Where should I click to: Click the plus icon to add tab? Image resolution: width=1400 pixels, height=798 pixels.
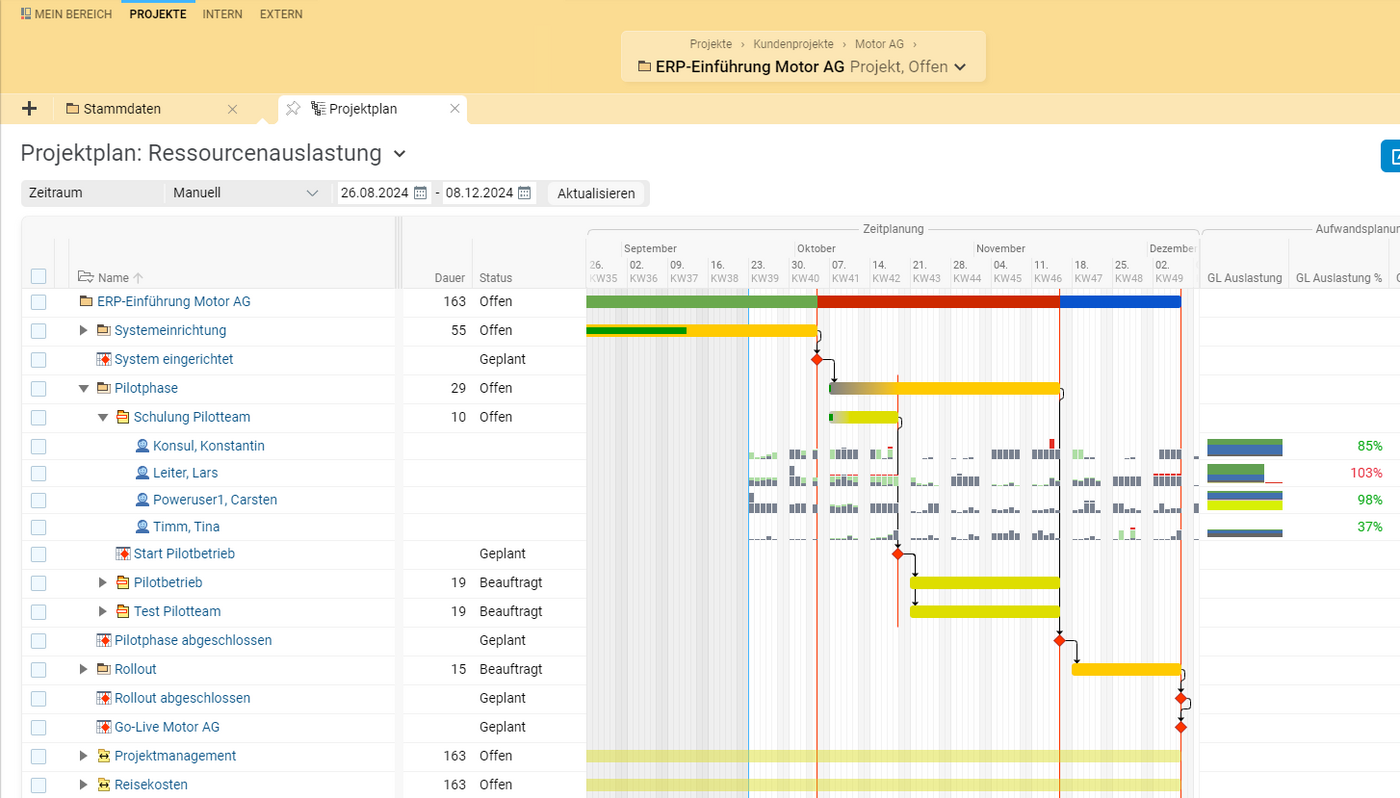pyautogui.click(x=29, y=109)
